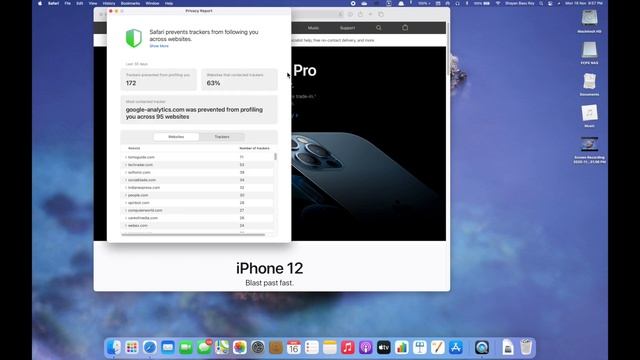
Task: Open Apple TV from the Dock
Action: pos(384,347)
